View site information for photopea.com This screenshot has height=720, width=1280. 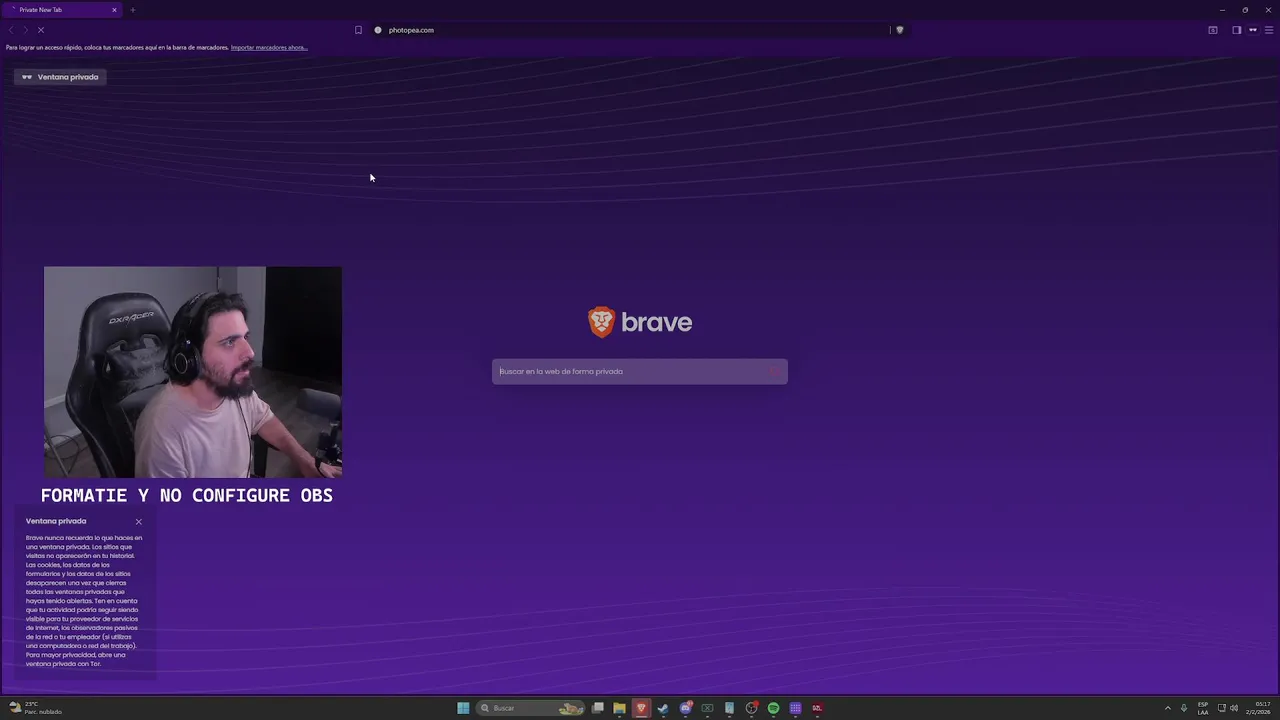pos(378,30)
